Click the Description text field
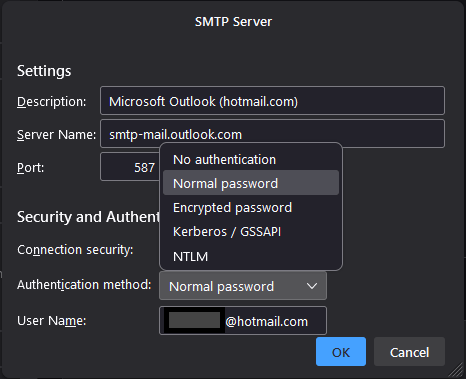This screenshot has height=379, width=466. (272, 101)
